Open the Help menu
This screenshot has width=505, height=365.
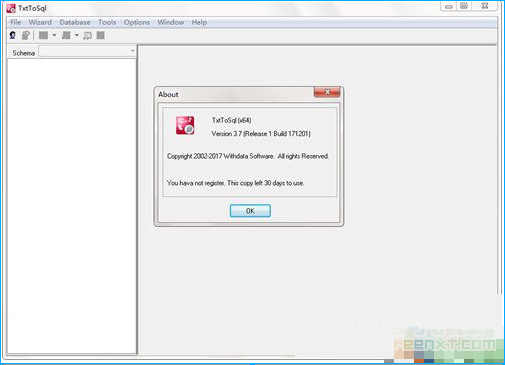pos(199,22)
